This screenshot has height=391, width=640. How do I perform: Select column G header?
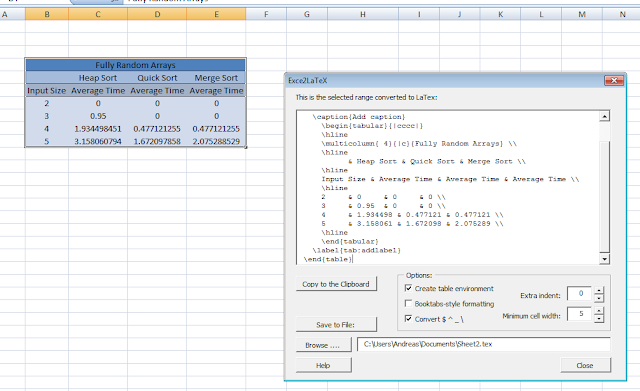point(307,14)
